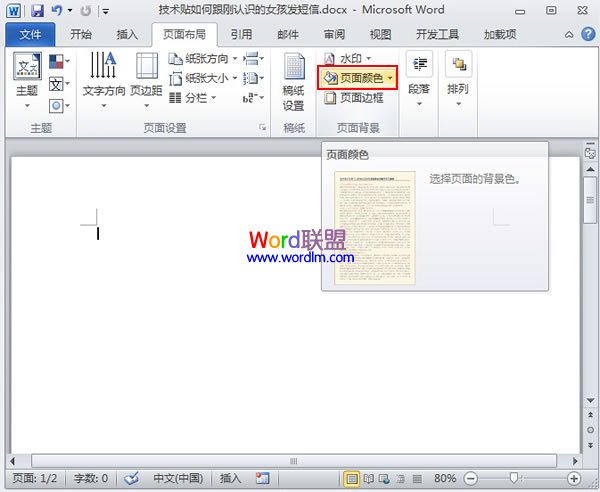The image size is (600, 492).
Task: Click horizontal scrollbar right arrow
Action: pyautogui.click(x=575, y=461)
